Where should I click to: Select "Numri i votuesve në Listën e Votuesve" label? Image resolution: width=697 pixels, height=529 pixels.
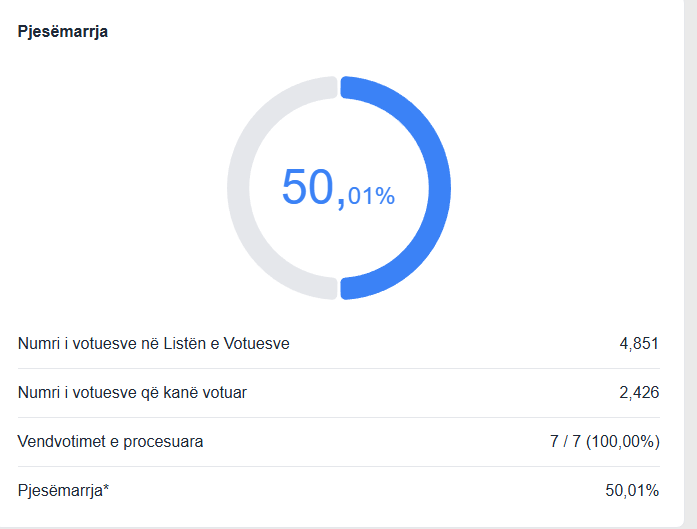[154, 344]
